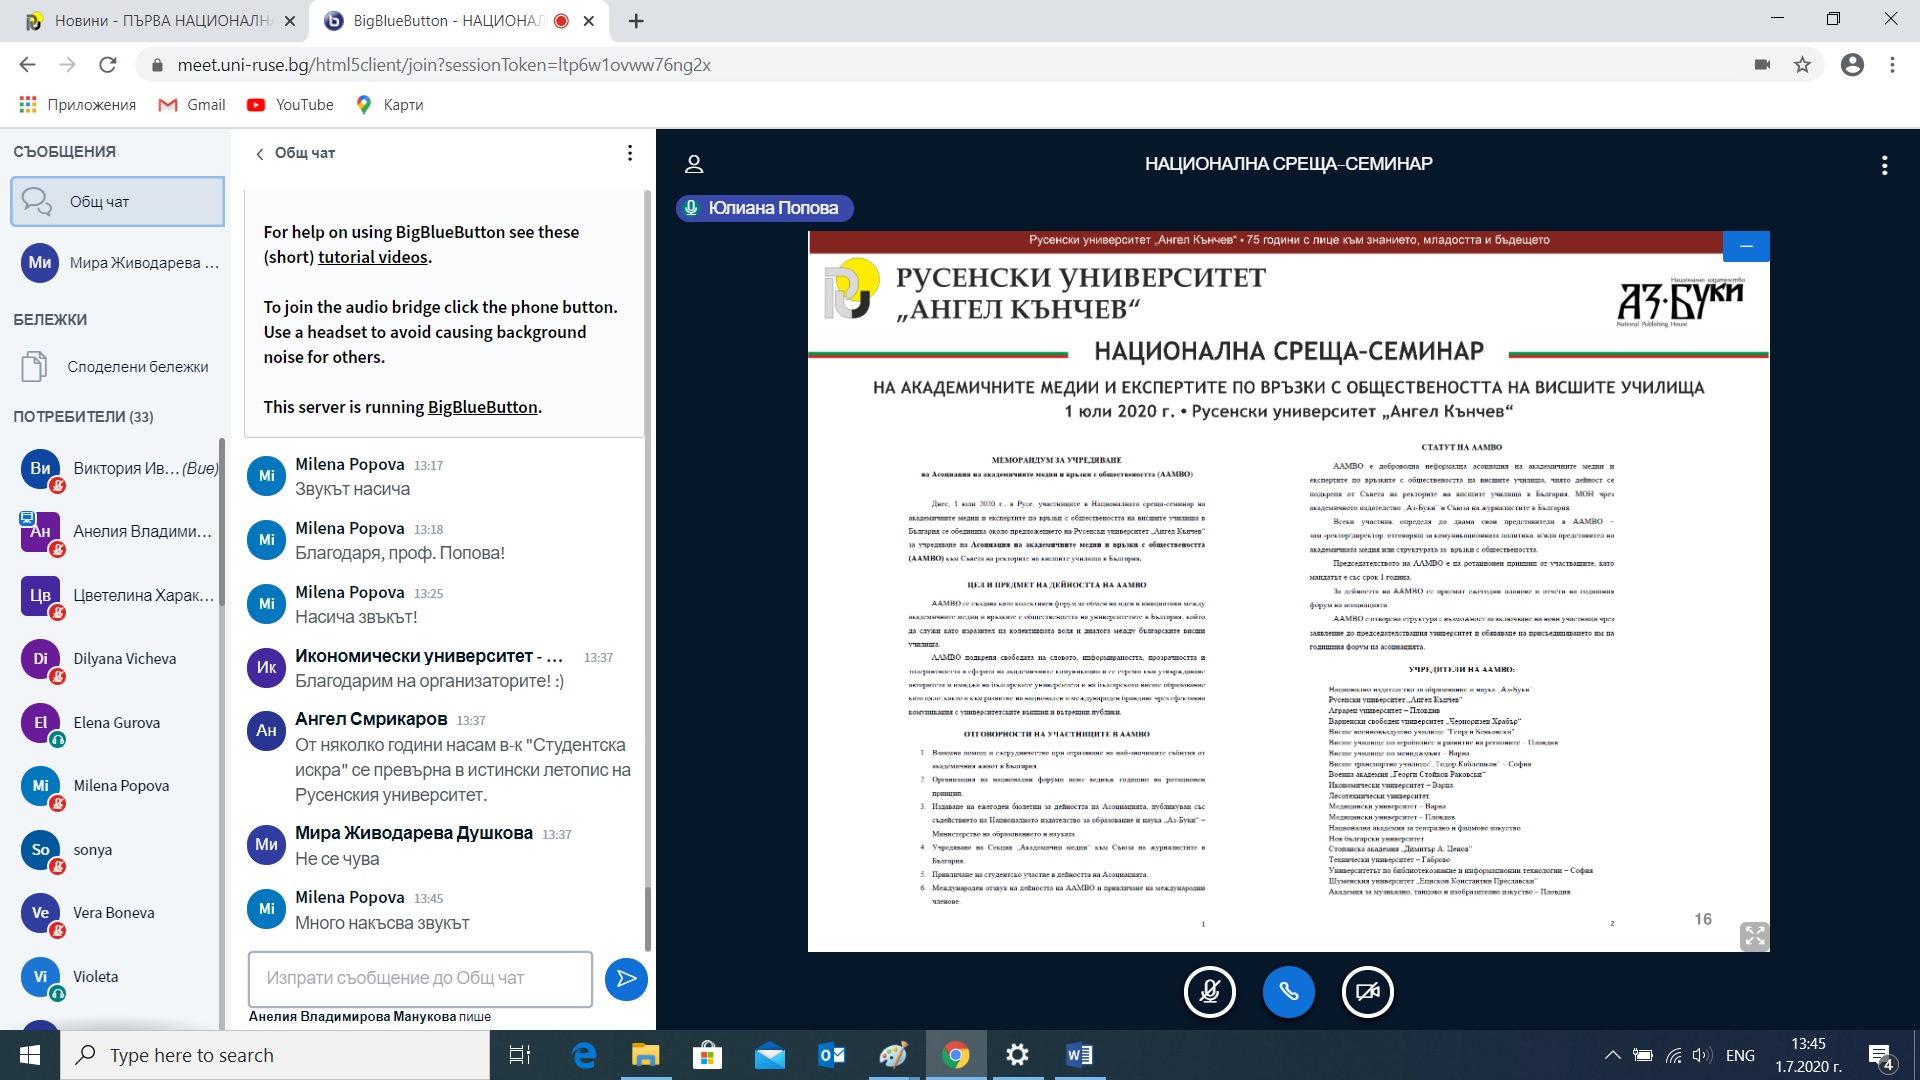Toggle webcam sharing button
The height and width of the screenshot is (1080, 1920).
tap(1367, 992)
